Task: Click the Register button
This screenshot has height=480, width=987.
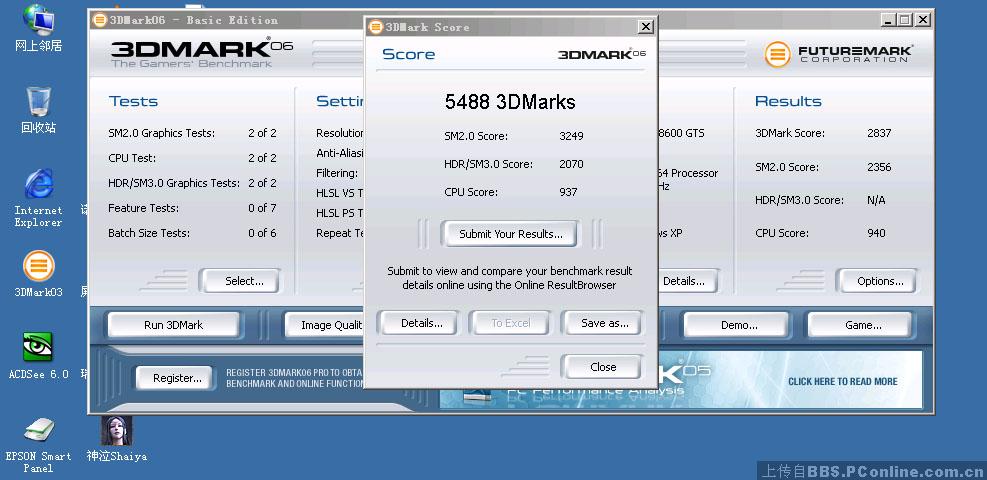Action: [177, 378]
